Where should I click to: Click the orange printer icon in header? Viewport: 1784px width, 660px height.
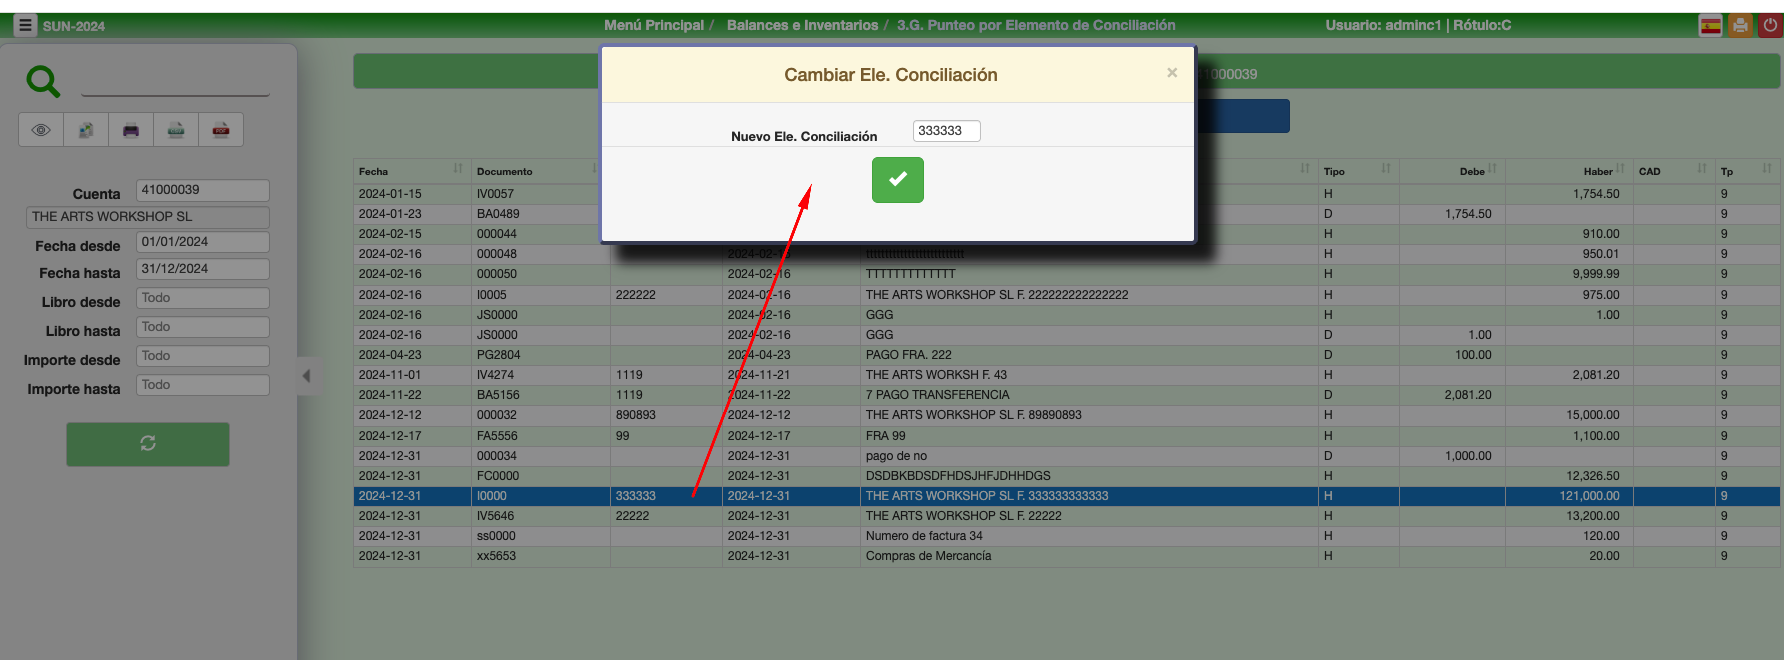(x=1741, y=26)
